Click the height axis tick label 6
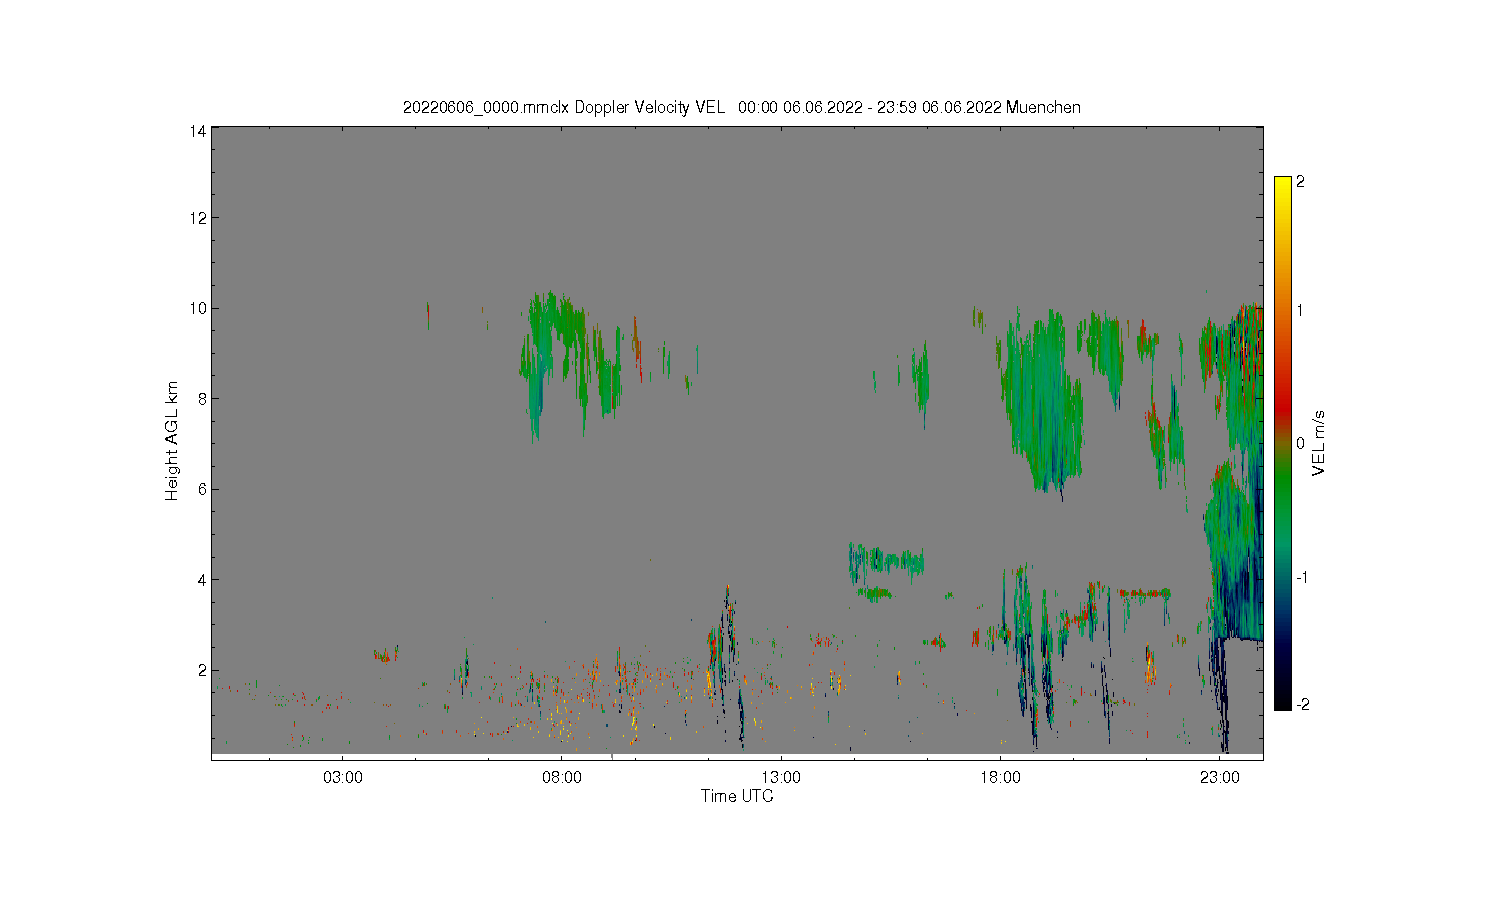The width and height of the screenshot is (1500, 900). point(202,489)
